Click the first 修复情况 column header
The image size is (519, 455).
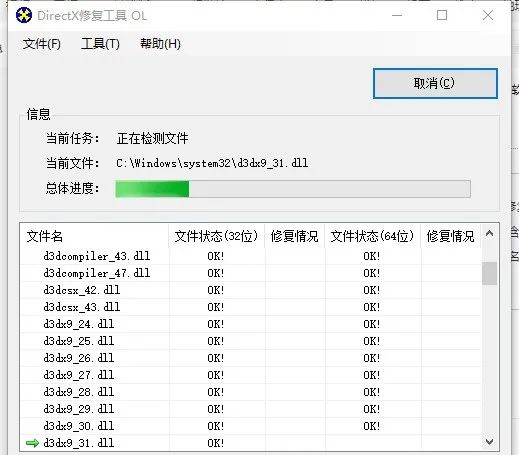(x=295, y=236)
